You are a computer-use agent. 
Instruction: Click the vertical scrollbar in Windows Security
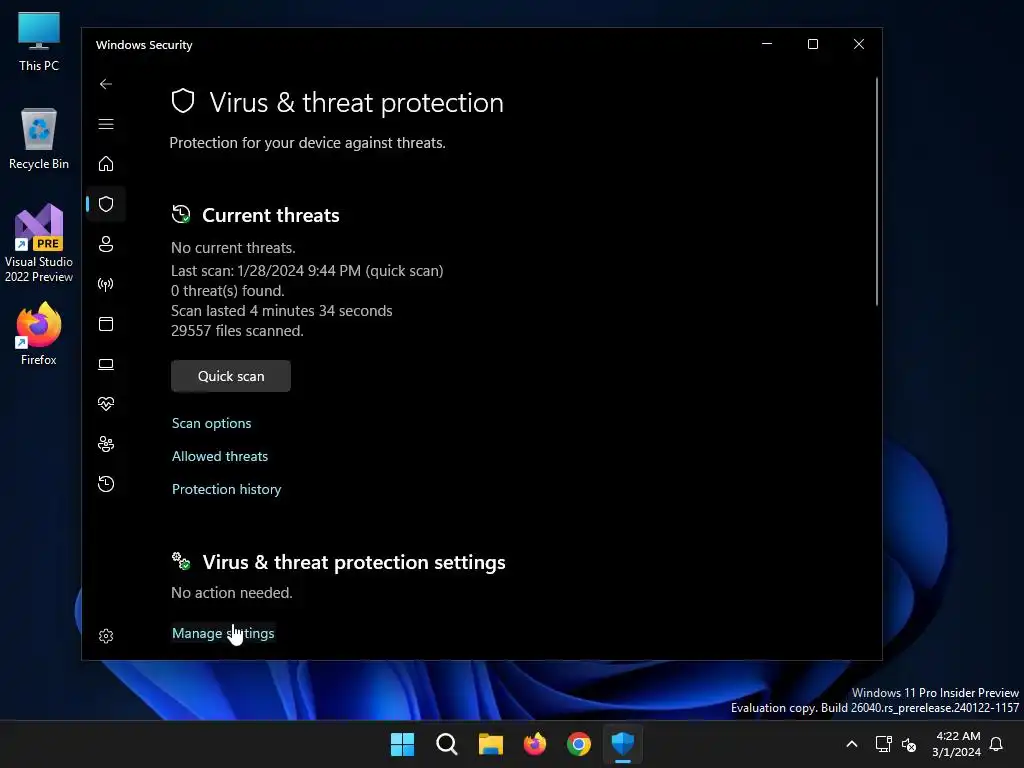(x=877, y=191)
